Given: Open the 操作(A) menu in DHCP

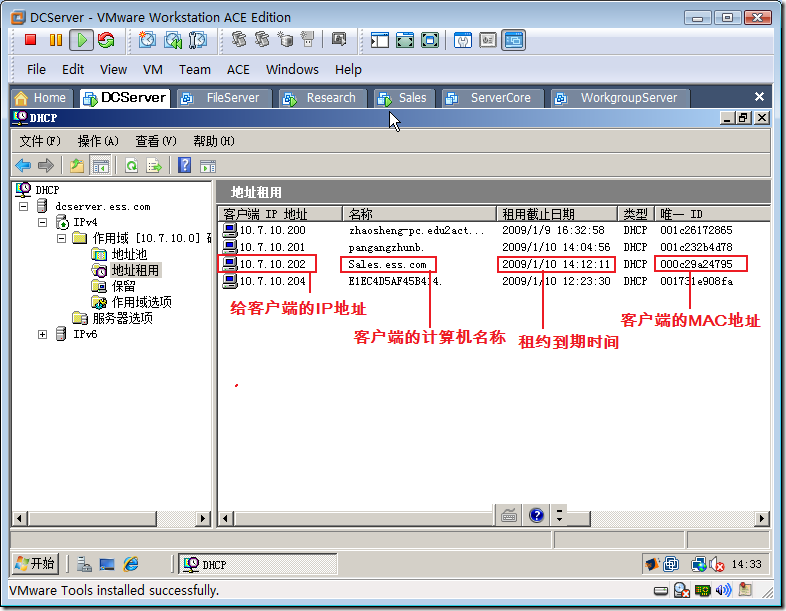Looking at the screenshot, I should pos(98,141).
